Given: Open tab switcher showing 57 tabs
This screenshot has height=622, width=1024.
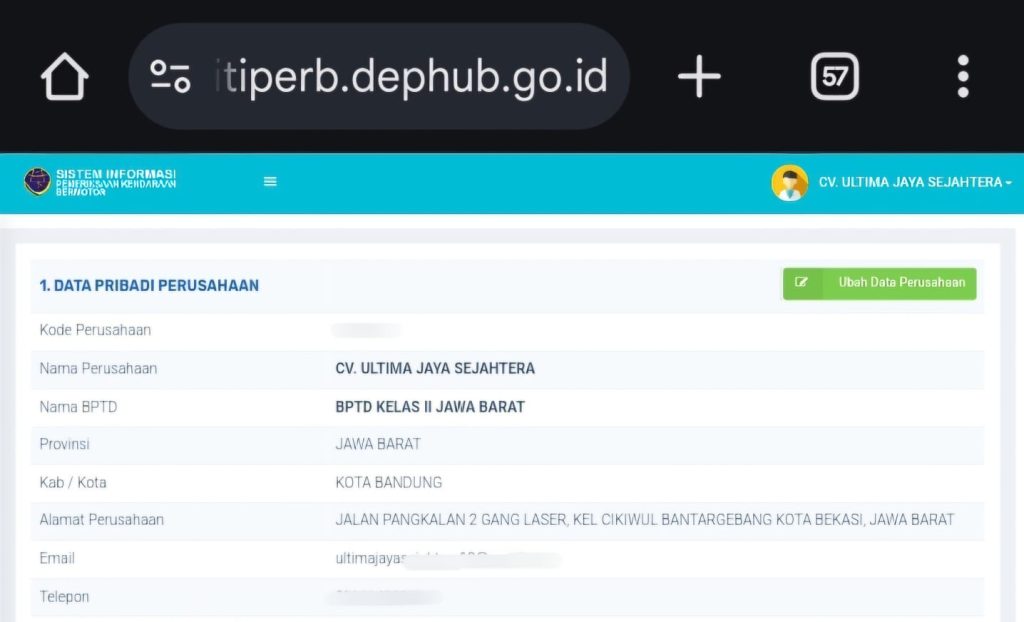Looking at the screenshot, I should pos(834,77).
